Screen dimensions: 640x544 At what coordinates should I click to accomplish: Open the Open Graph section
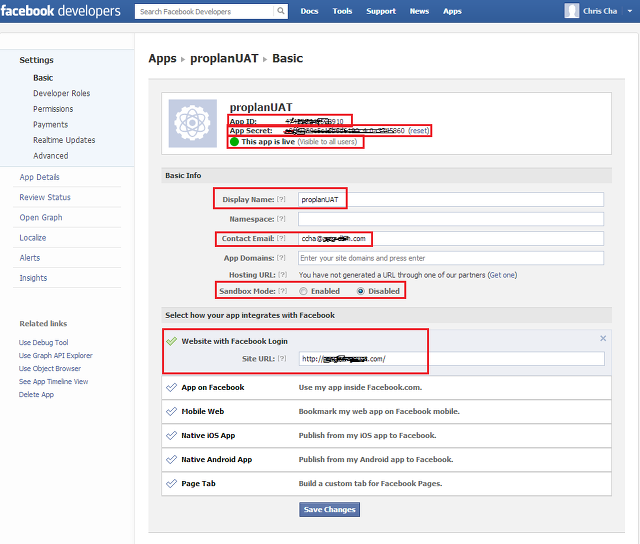coord(41,218)
